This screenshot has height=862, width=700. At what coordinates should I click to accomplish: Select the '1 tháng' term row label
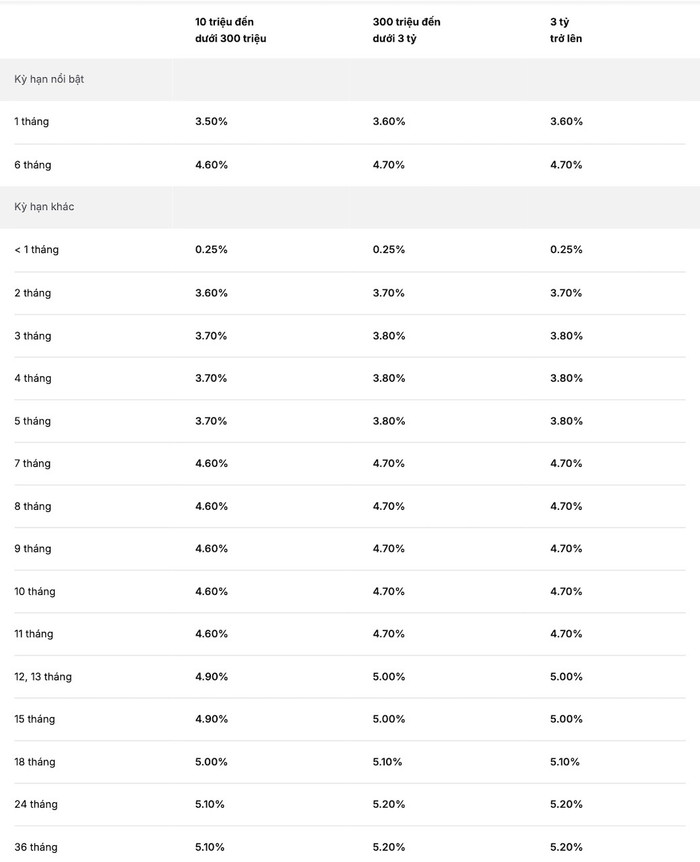pyautogui.click(x=31, y=121)
